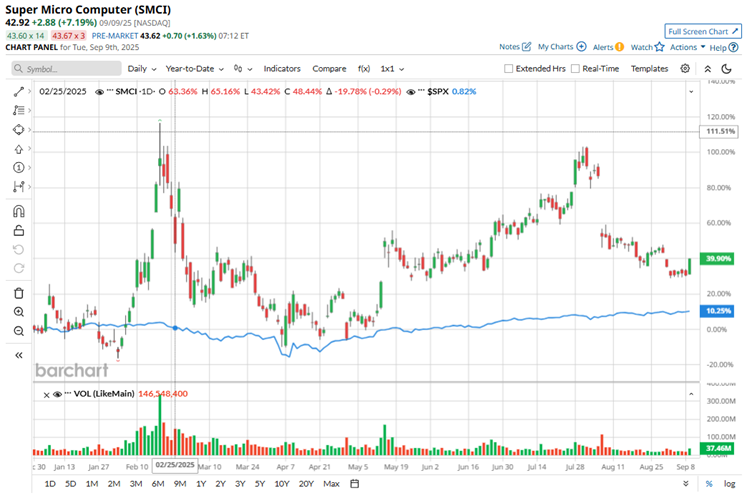
Task: Toggle VOL indicator visibility eye
Action: coord(58,394)
